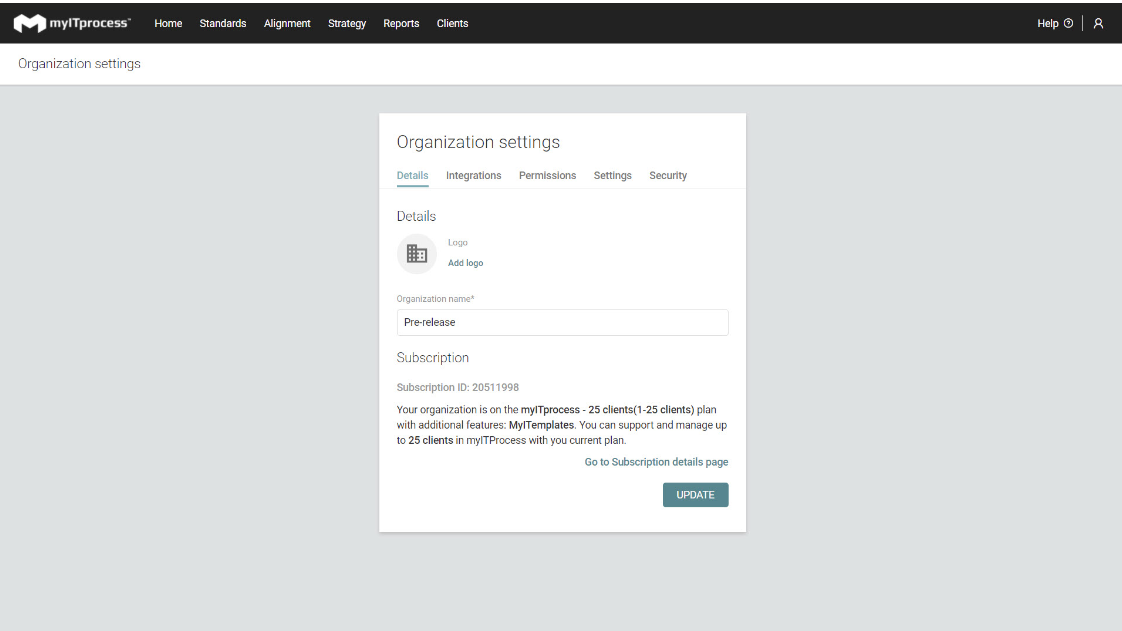This screenshot has width=1122, height=631.
Task: Open the Reports menu
Action: click(x=401, y=24)
